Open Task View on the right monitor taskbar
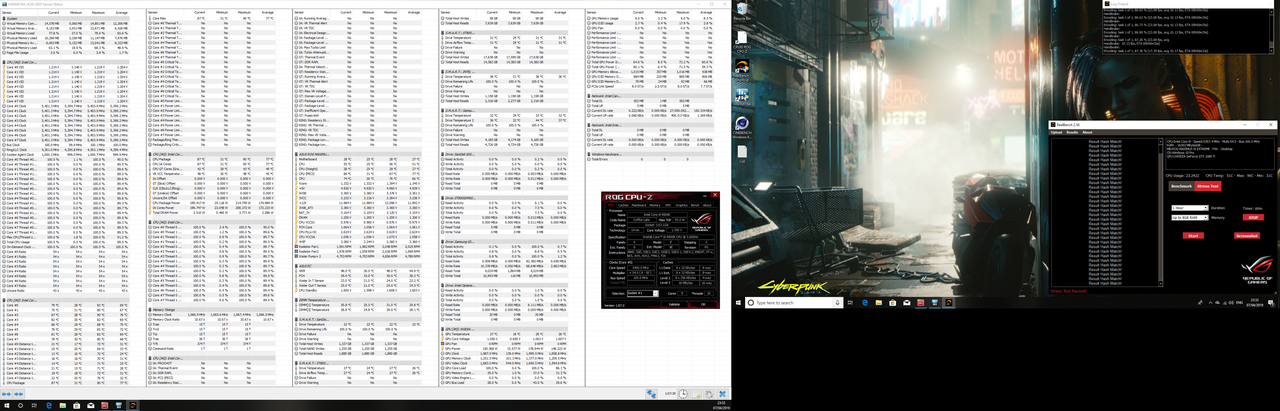The height and width of the screenshot is (411, 1280). pos(850,302)
